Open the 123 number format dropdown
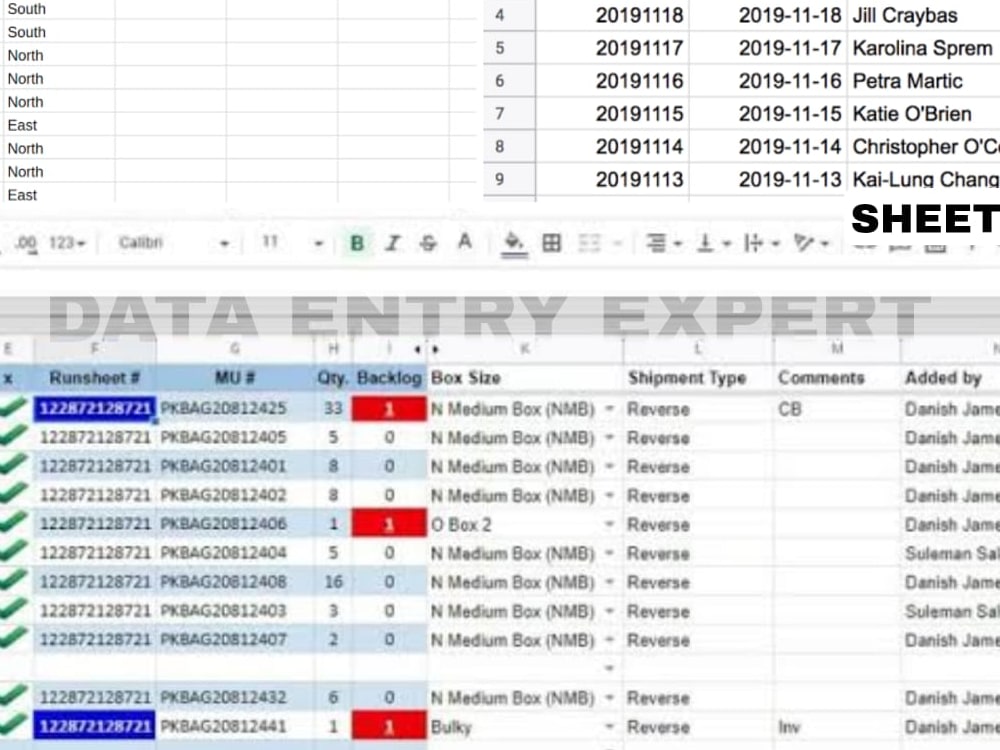 (x=67, y=243)
